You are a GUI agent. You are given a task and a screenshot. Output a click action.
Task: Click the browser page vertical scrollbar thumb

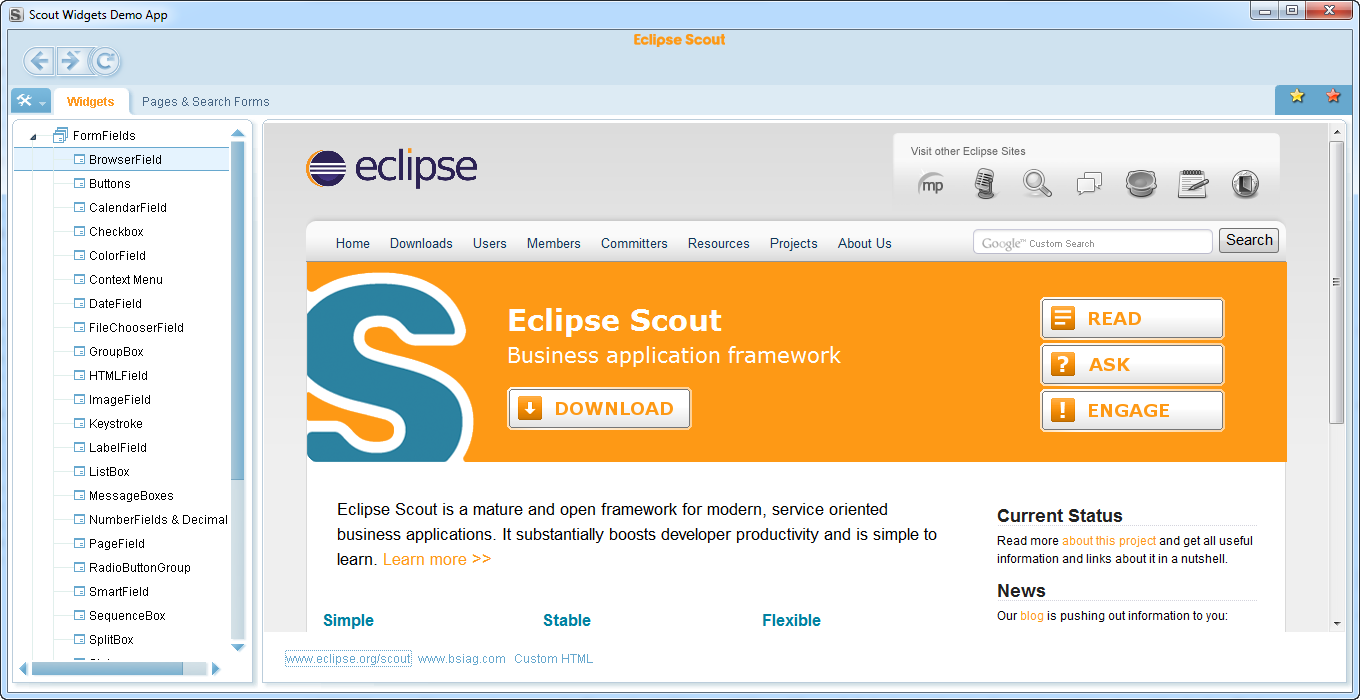tap(1336, 282)
